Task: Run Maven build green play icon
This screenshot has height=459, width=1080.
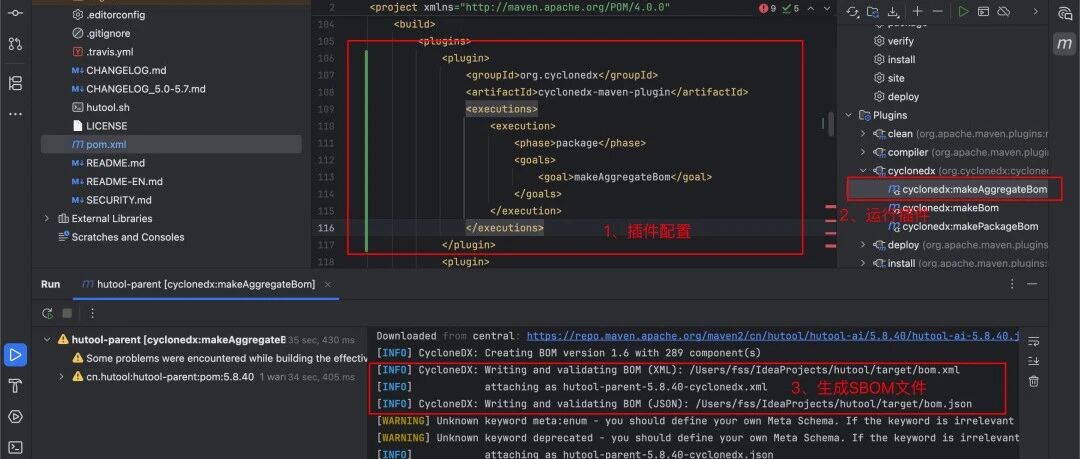Action: coord(964,11)
